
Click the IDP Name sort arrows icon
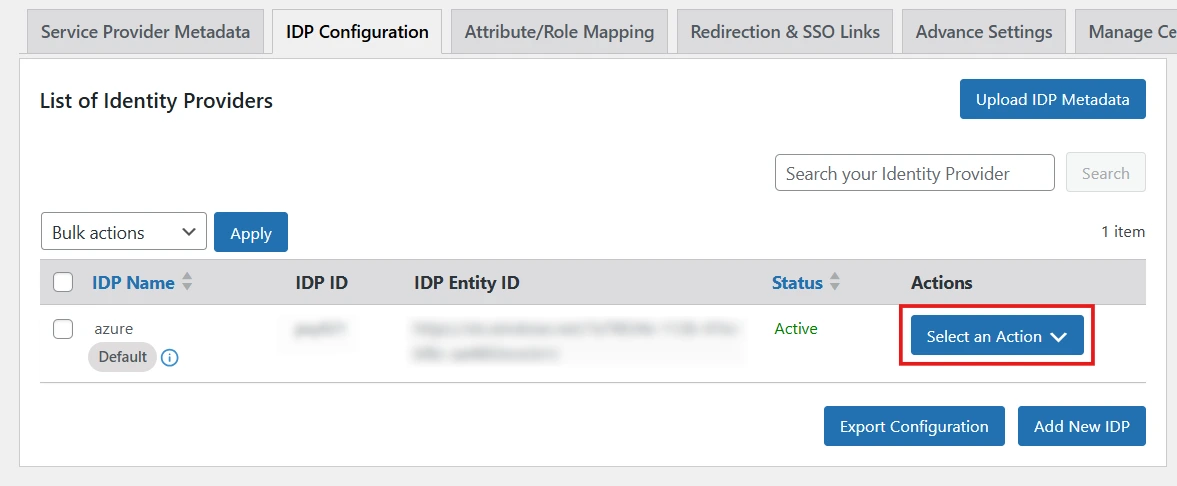tap(187, 283)
